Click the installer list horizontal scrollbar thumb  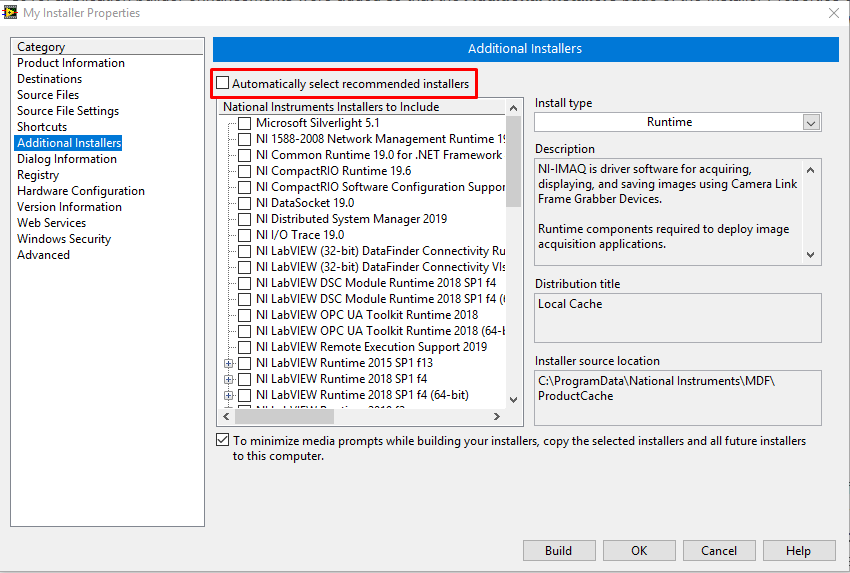pyautogui.click(x=284, y=416)
